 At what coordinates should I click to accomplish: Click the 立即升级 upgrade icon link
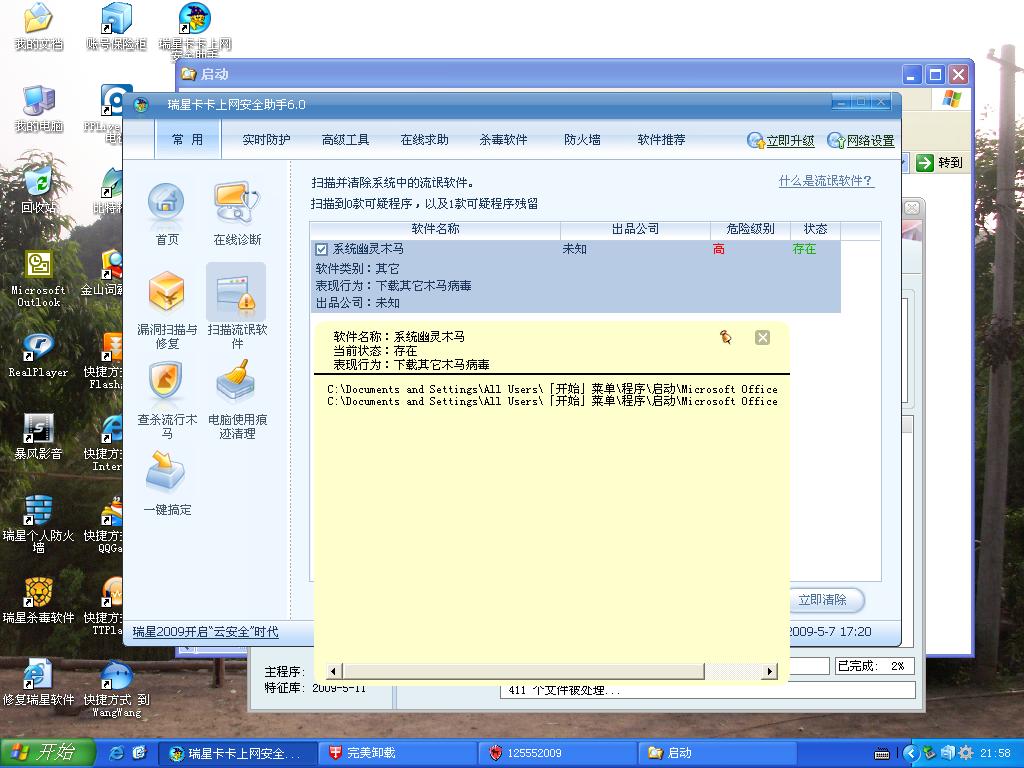point(781,140)
